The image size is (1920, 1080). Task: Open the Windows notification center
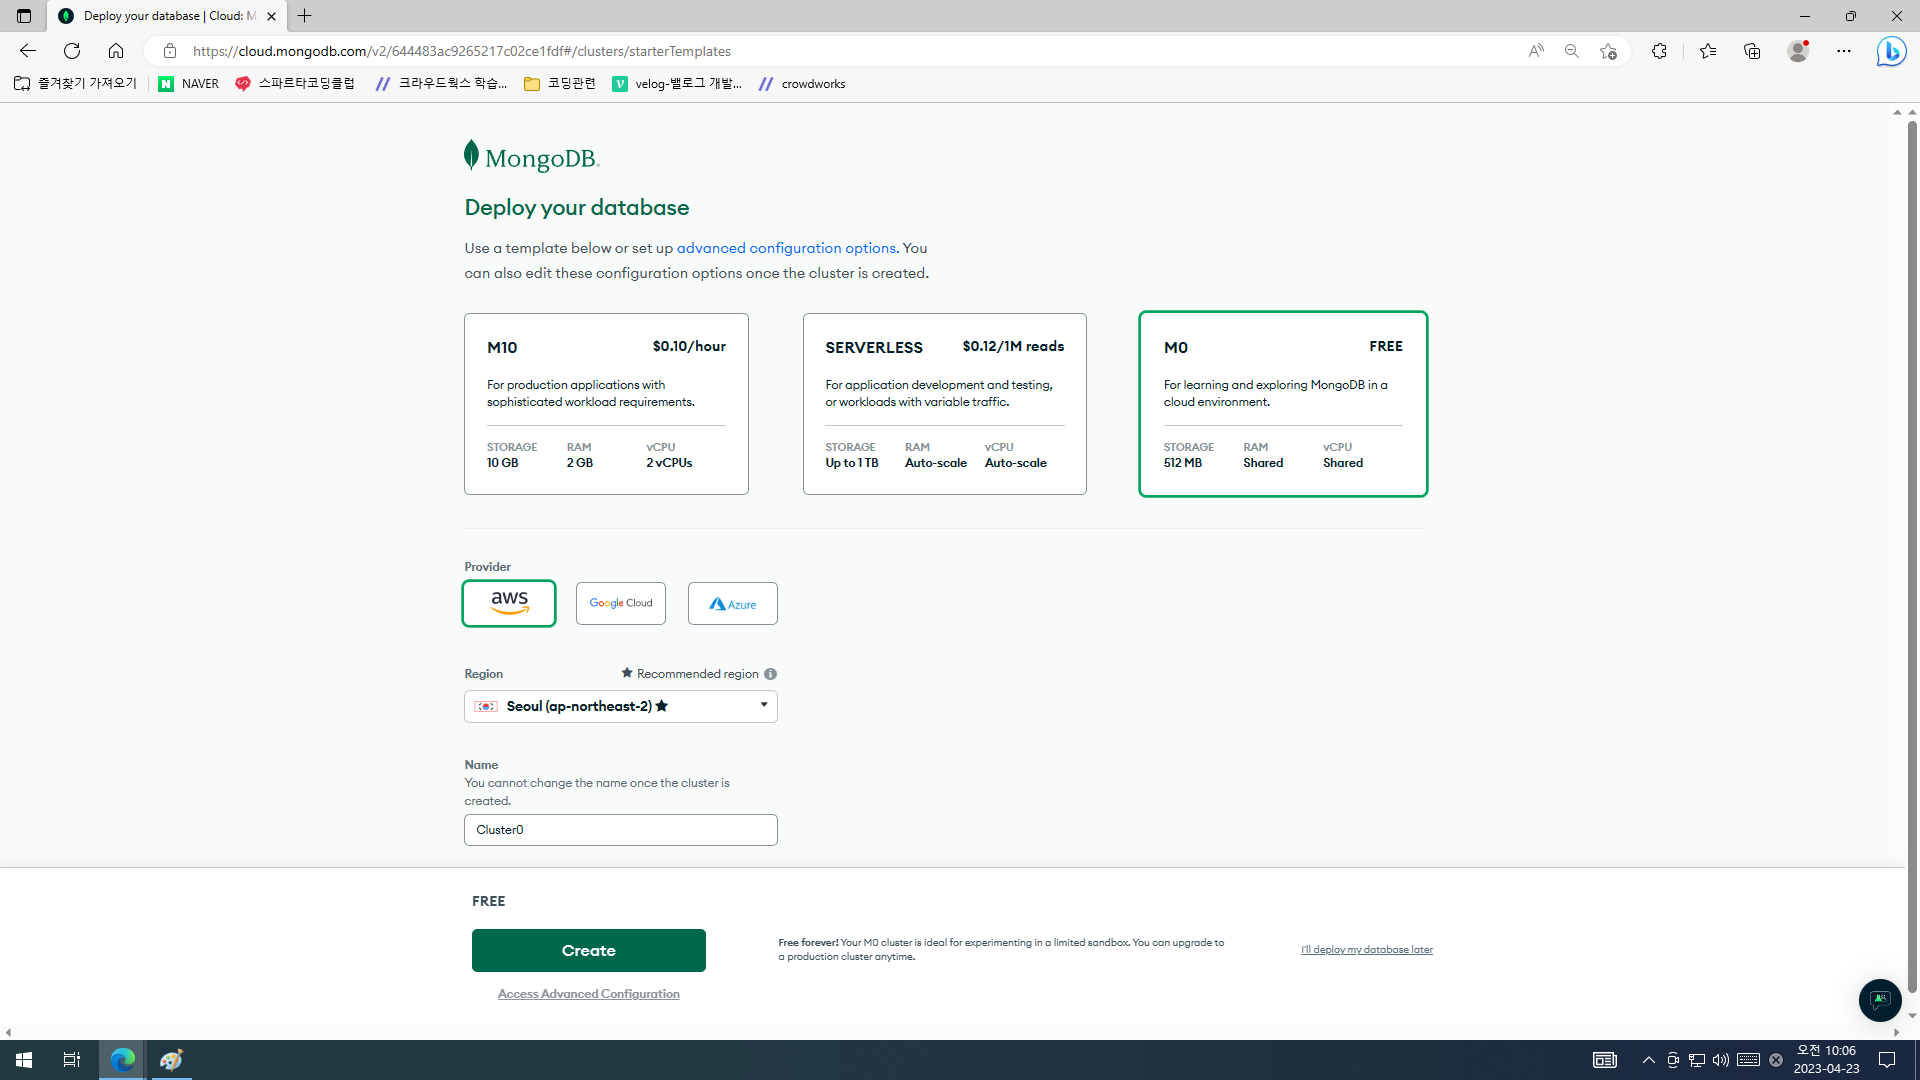click(x=1887, y=1060)
